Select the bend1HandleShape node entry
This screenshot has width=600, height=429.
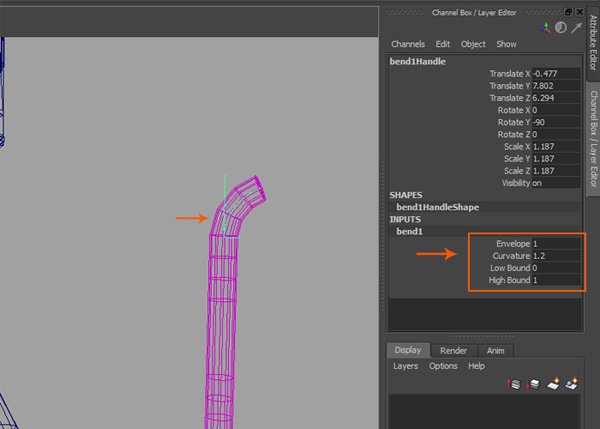tap(437, 207)
